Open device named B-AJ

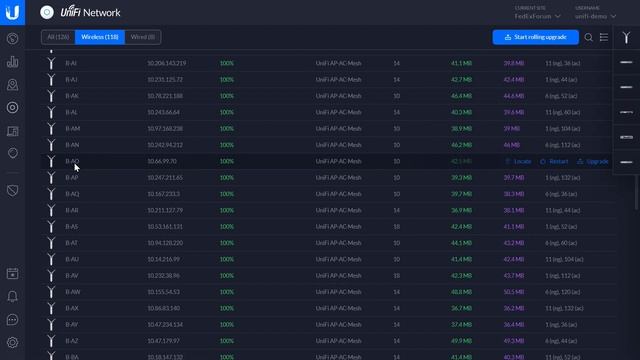71,80
